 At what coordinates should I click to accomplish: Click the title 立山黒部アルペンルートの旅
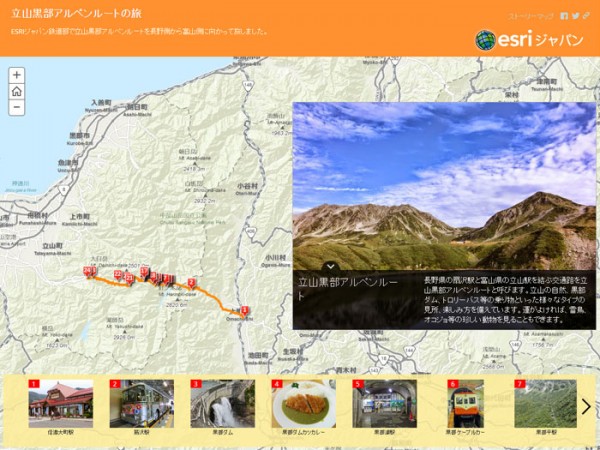click(77, 13)
